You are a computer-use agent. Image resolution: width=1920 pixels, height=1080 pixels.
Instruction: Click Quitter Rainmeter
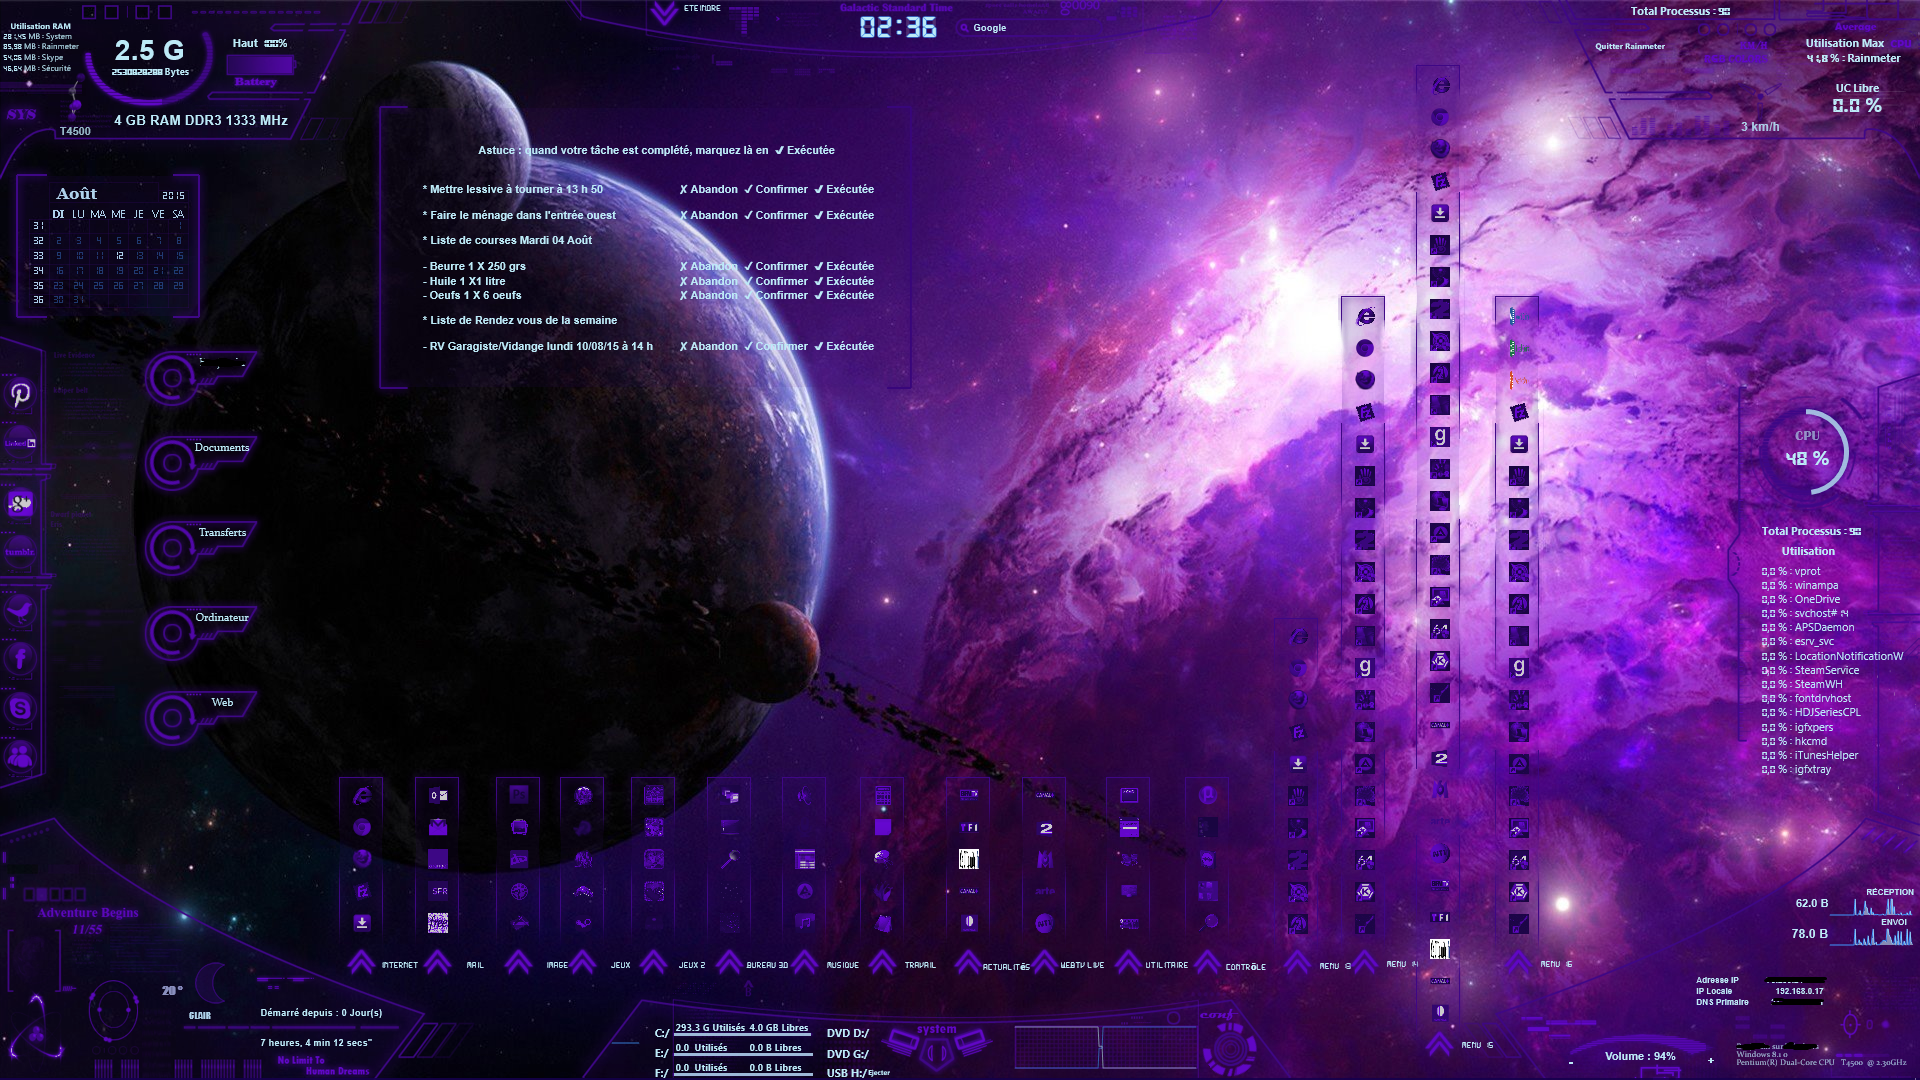pos(1629,46)
